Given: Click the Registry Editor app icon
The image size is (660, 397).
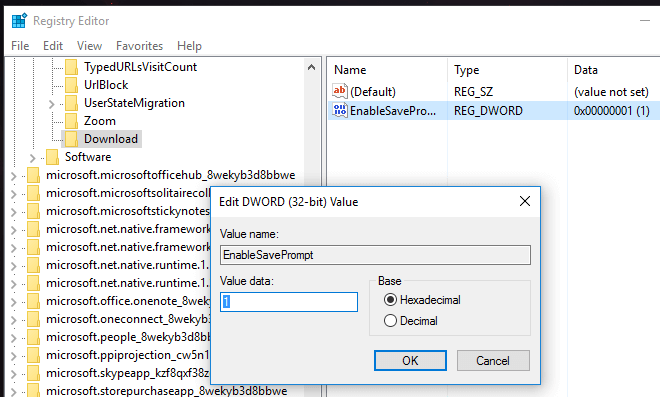Looking at the screenshot, I should (19, 20).
